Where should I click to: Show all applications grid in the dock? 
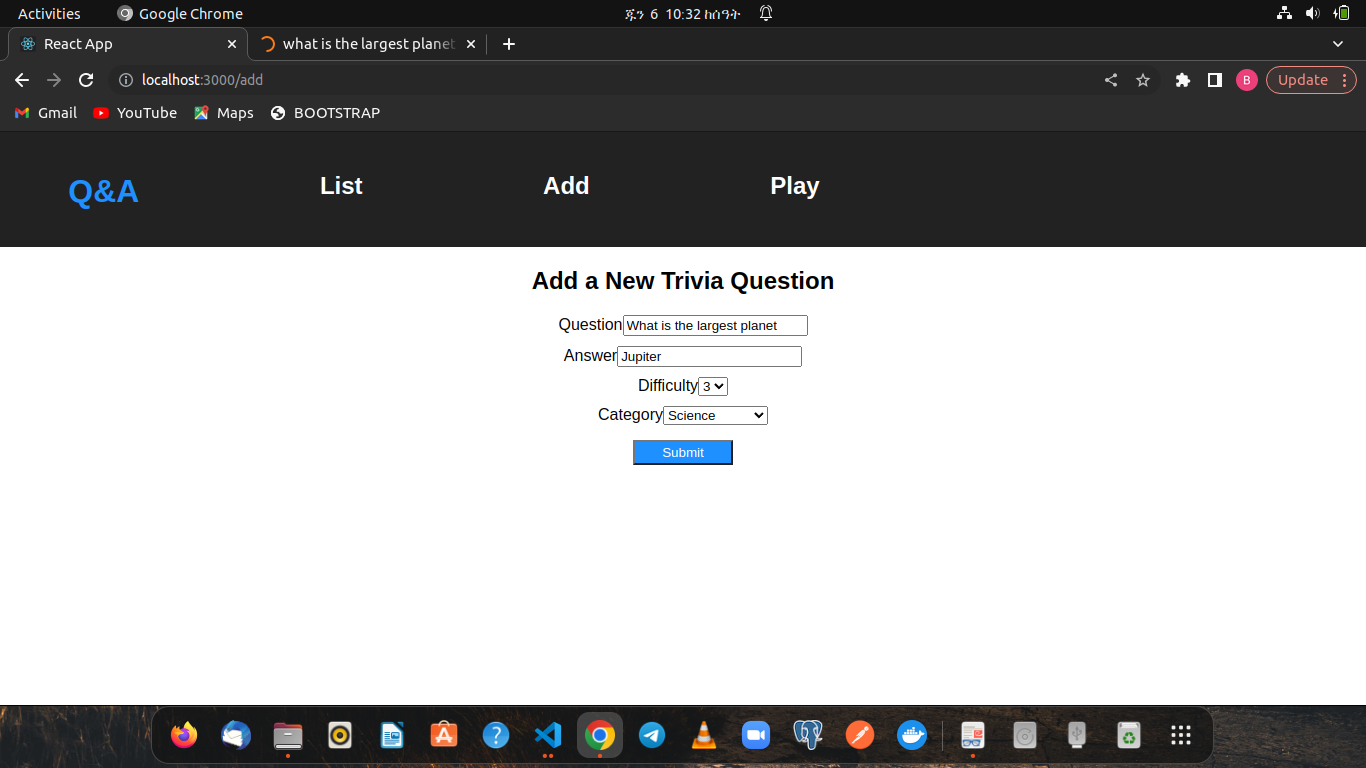1180,735
